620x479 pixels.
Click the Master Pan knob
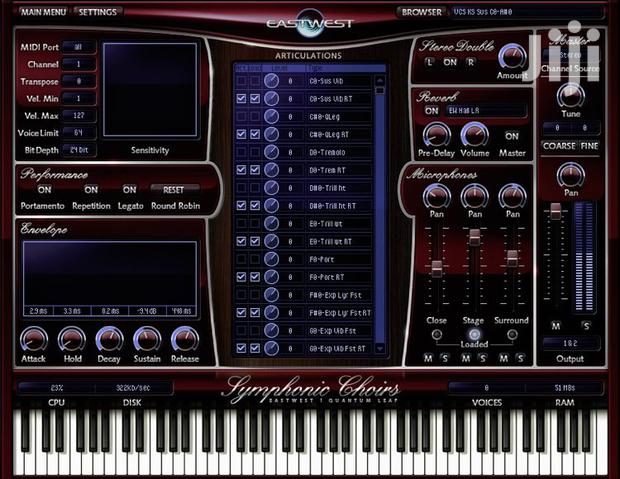pyautogui.click(x=571, y=175)
